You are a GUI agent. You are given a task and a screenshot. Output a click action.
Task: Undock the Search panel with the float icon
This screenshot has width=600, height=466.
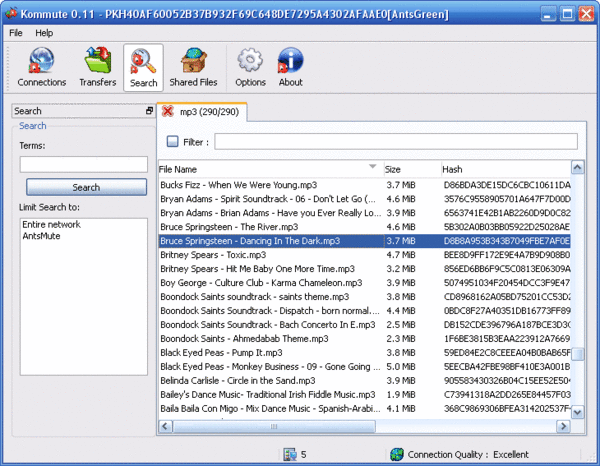[149, 111]
